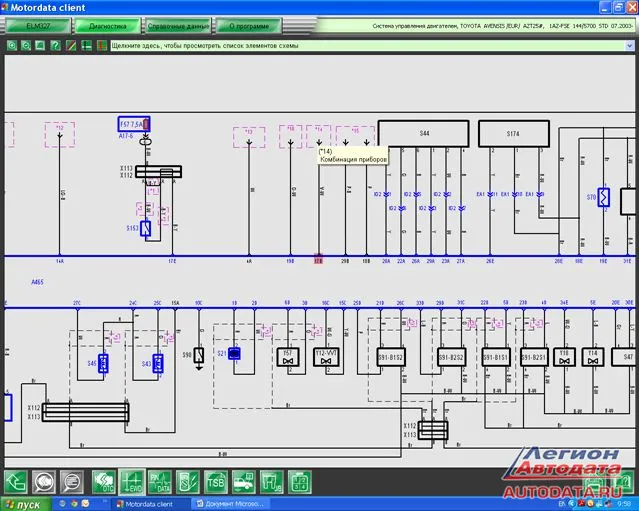The width and height of the screenshot is (639, 511).
Task: Select the S91-B1S1 oxygen sensor box
Action: 496,357
